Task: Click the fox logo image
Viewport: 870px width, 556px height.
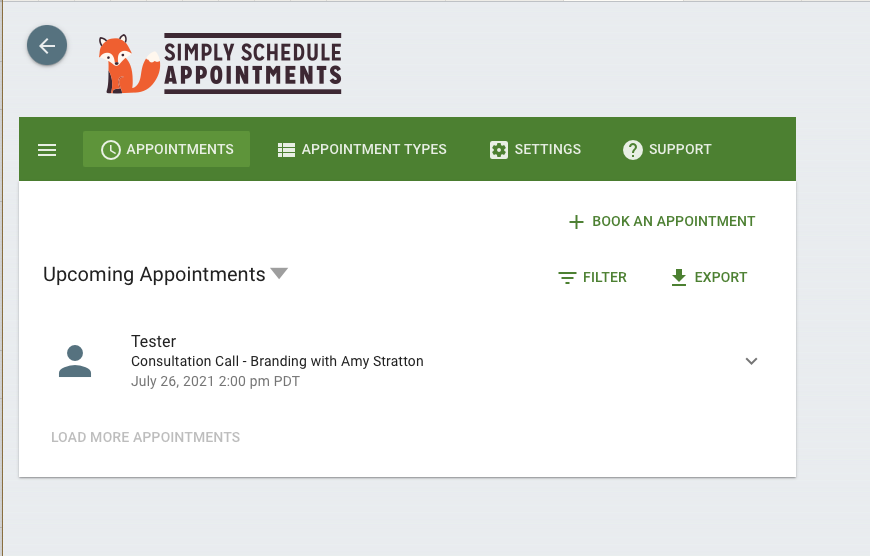Action: pos(129,64)
